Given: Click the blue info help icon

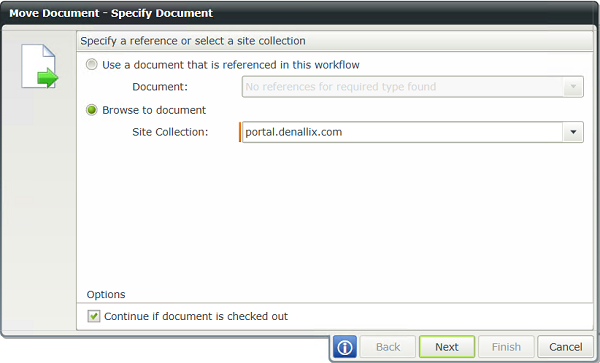Looking at the screenshot, I should pos(345,347).
